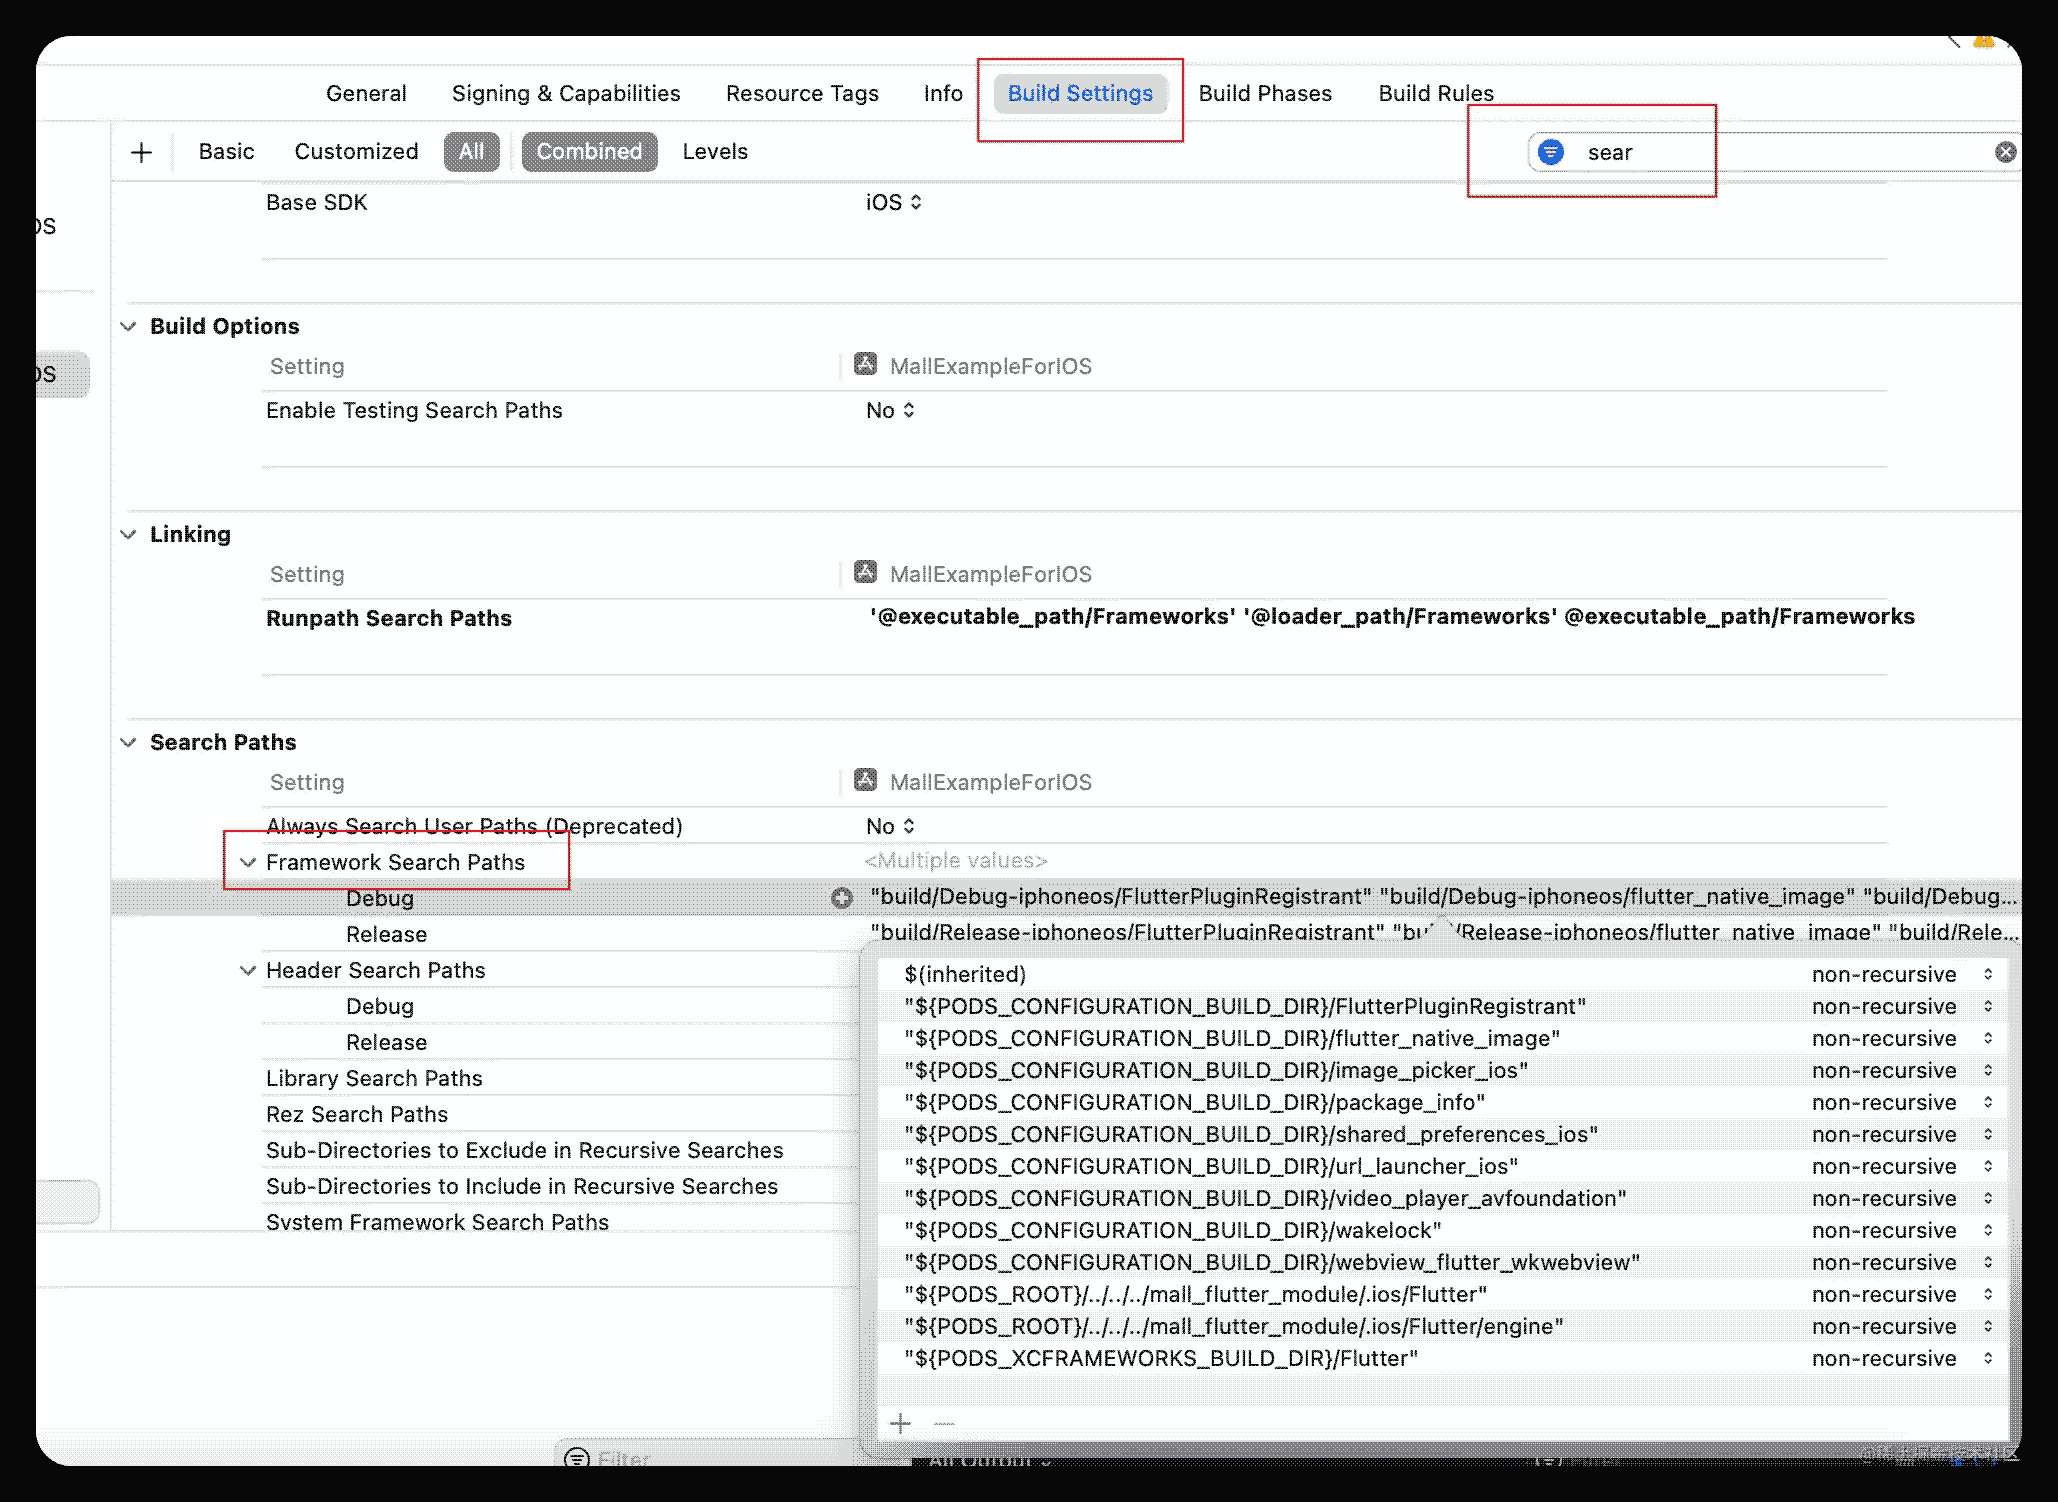Remove selected path with the minus icon
Screen dimensions: 2058x1502
point(944,1423)
